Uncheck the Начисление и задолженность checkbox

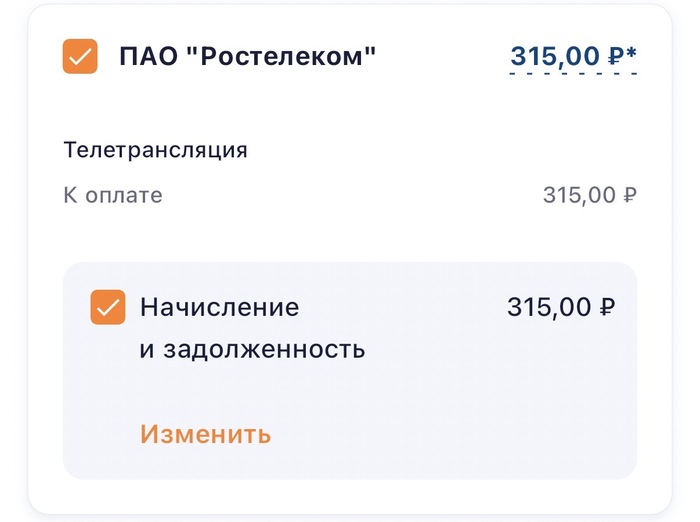tap(108, 307)
